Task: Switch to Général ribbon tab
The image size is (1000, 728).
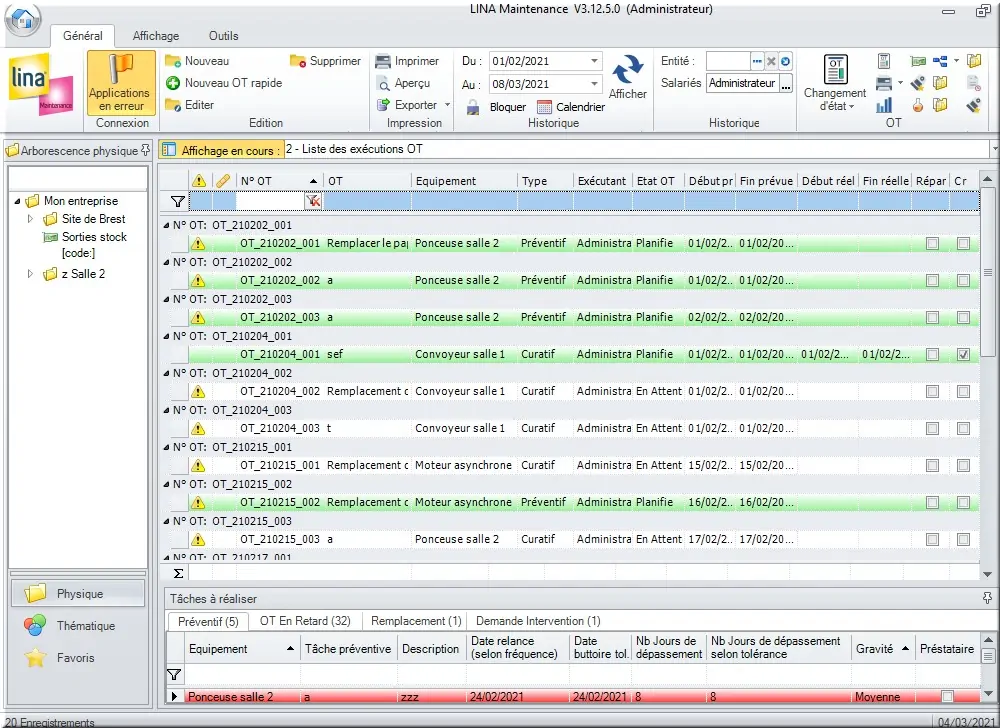Action: tap(82, 36)
